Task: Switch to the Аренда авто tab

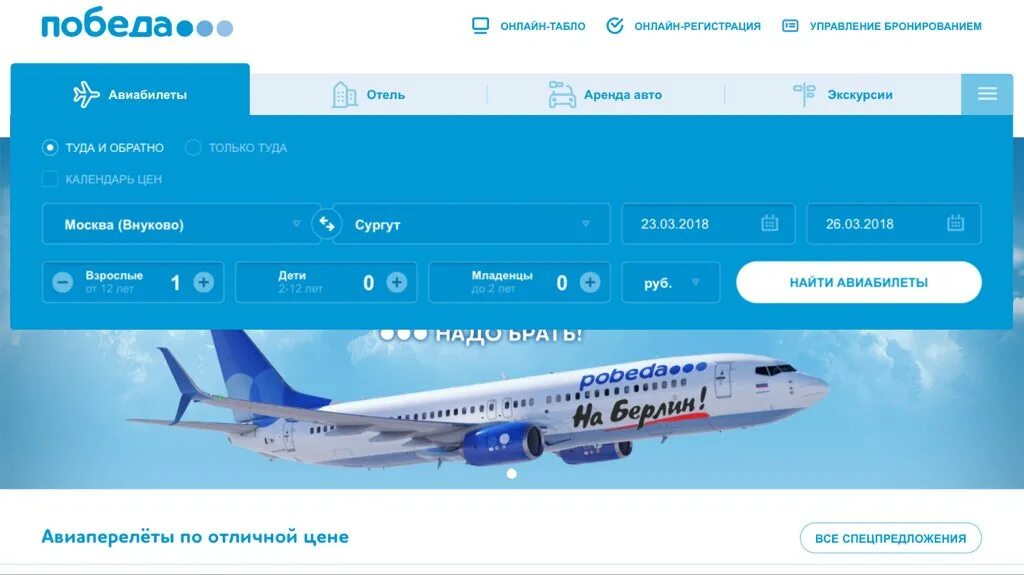Action: coord(605,95)
